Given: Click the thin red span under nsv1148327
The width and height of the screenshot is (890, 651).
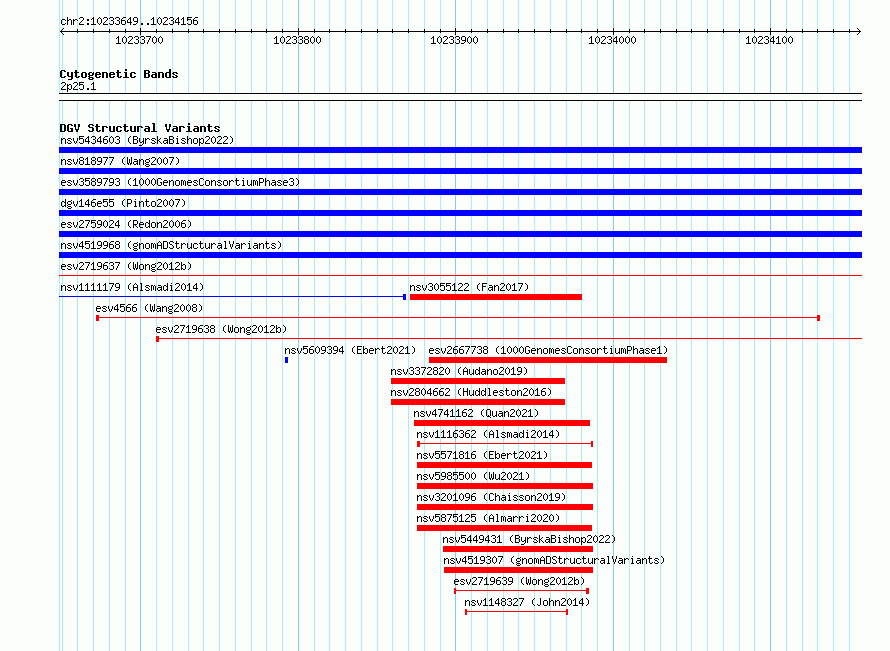Looking at the screenshot, I should tap(517, 612).
